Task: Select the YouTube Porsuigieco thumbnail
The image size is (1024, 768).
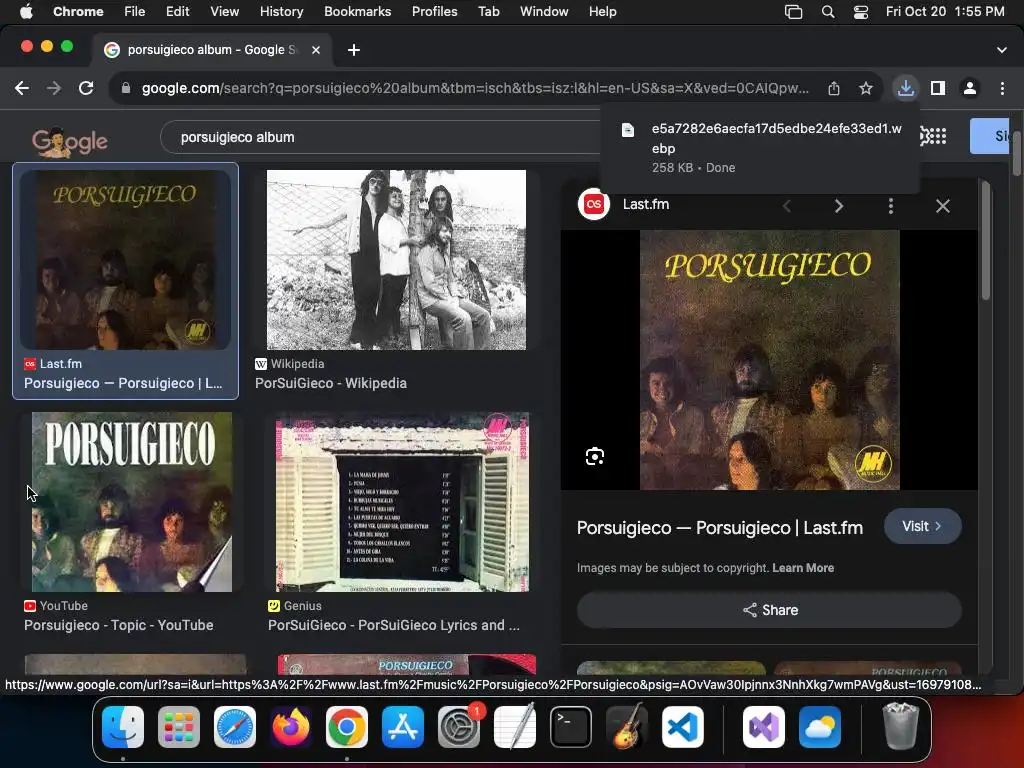Action: point(131,502)
